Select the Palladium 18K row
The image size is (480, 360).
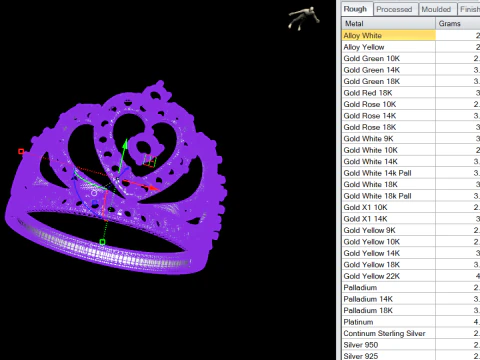(411, 310)
